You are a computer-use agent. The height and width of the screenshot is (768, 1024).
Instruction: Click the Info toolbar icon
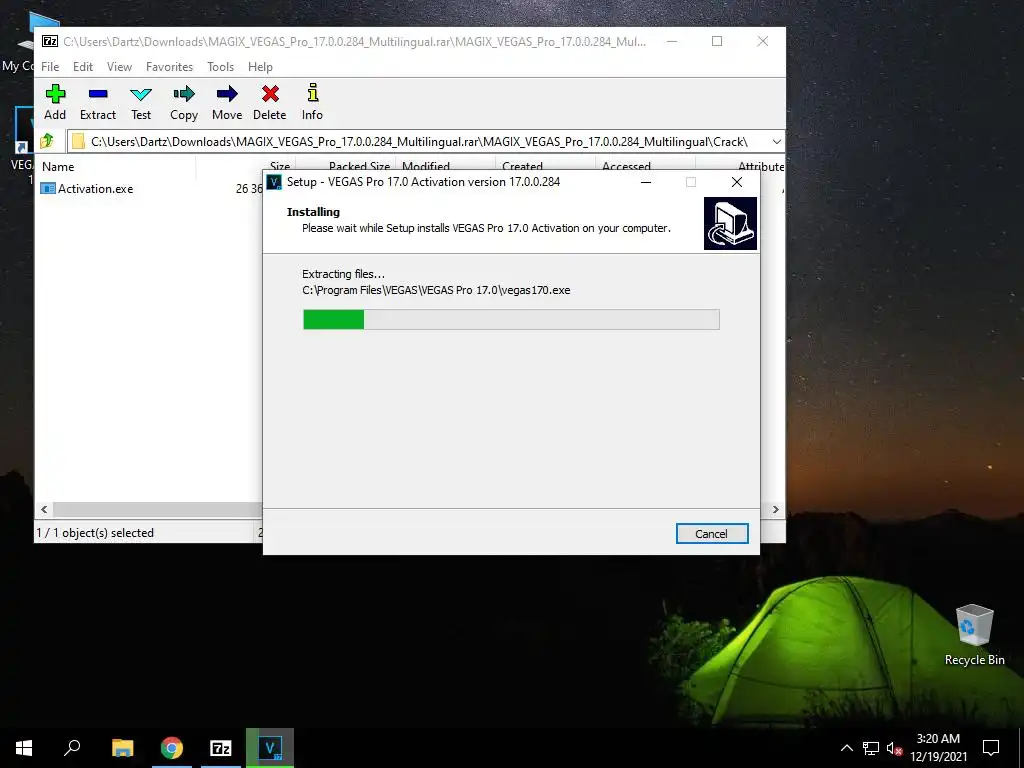pyautogui.click(x=312, y=102)
